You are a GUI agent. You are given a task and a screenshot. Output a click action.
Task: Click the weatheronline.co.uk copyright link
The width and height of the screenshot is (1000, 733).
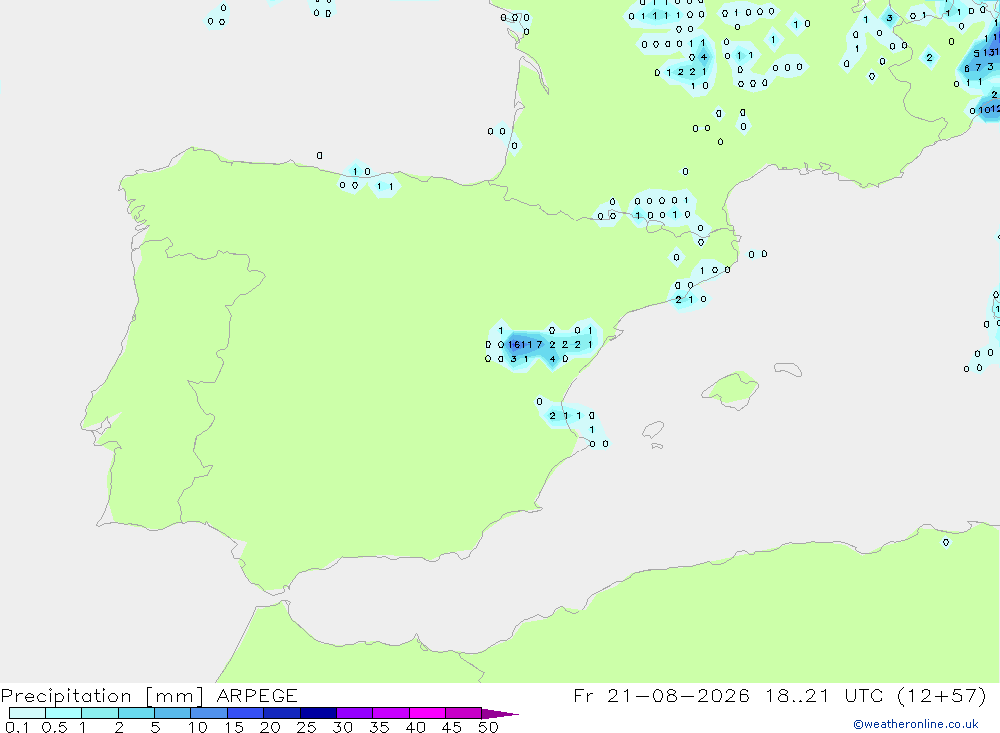tap(915, 724)
